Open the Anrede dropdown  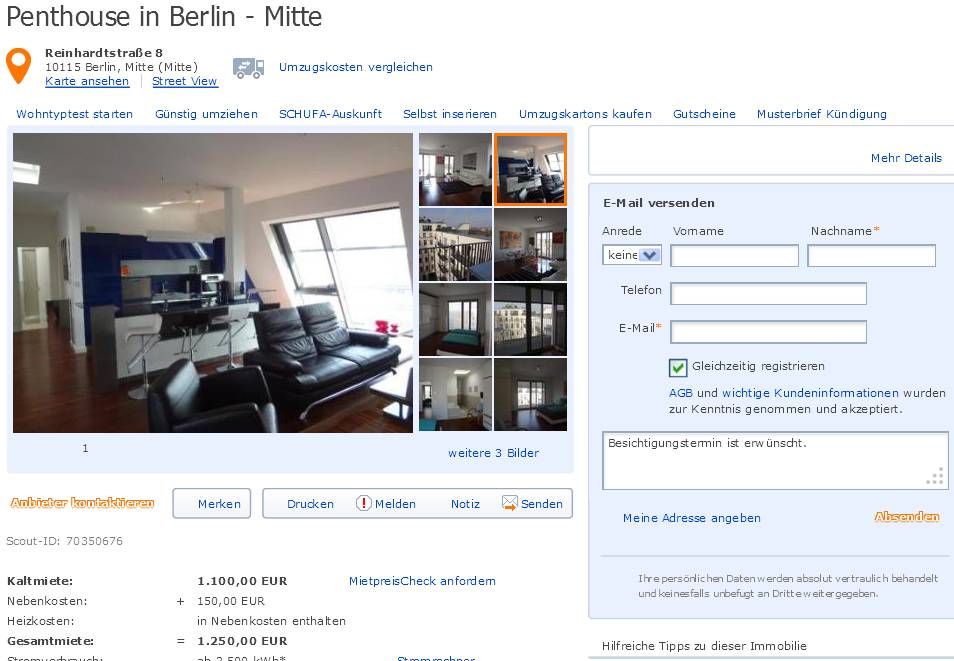[632, 255]
